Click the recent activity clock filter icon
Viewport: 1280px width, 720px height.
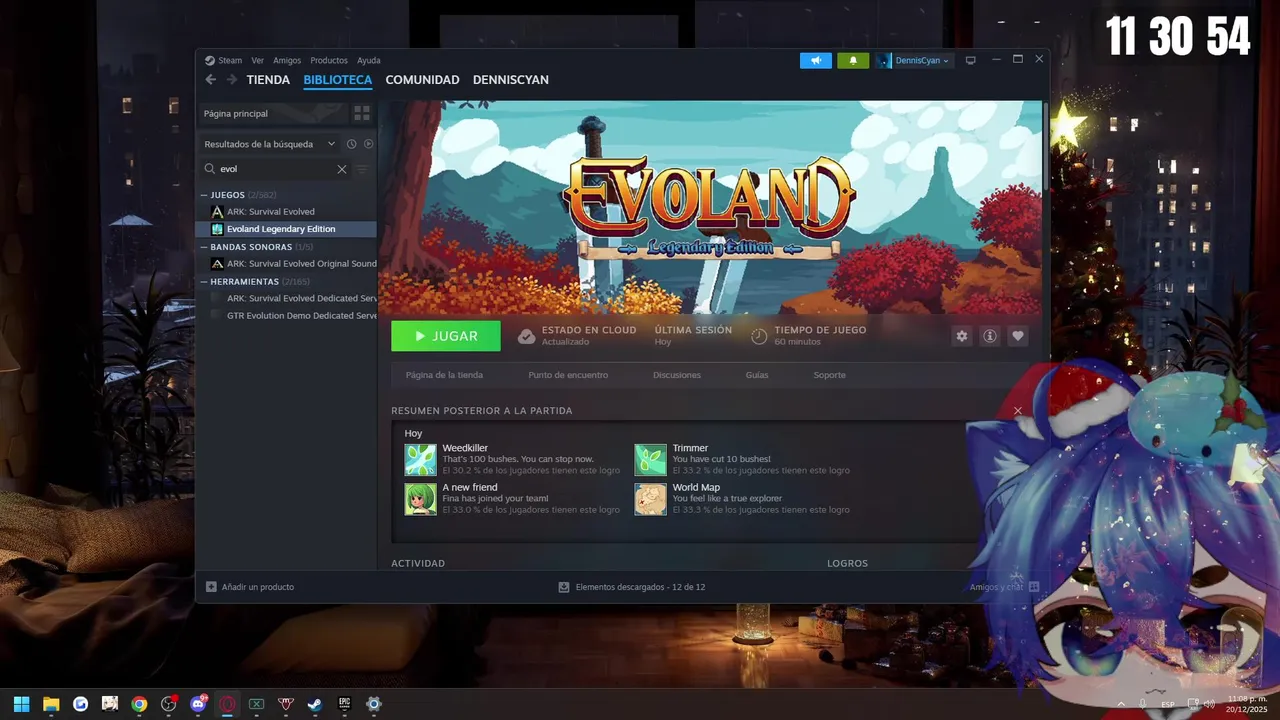[x=351, y=144]
